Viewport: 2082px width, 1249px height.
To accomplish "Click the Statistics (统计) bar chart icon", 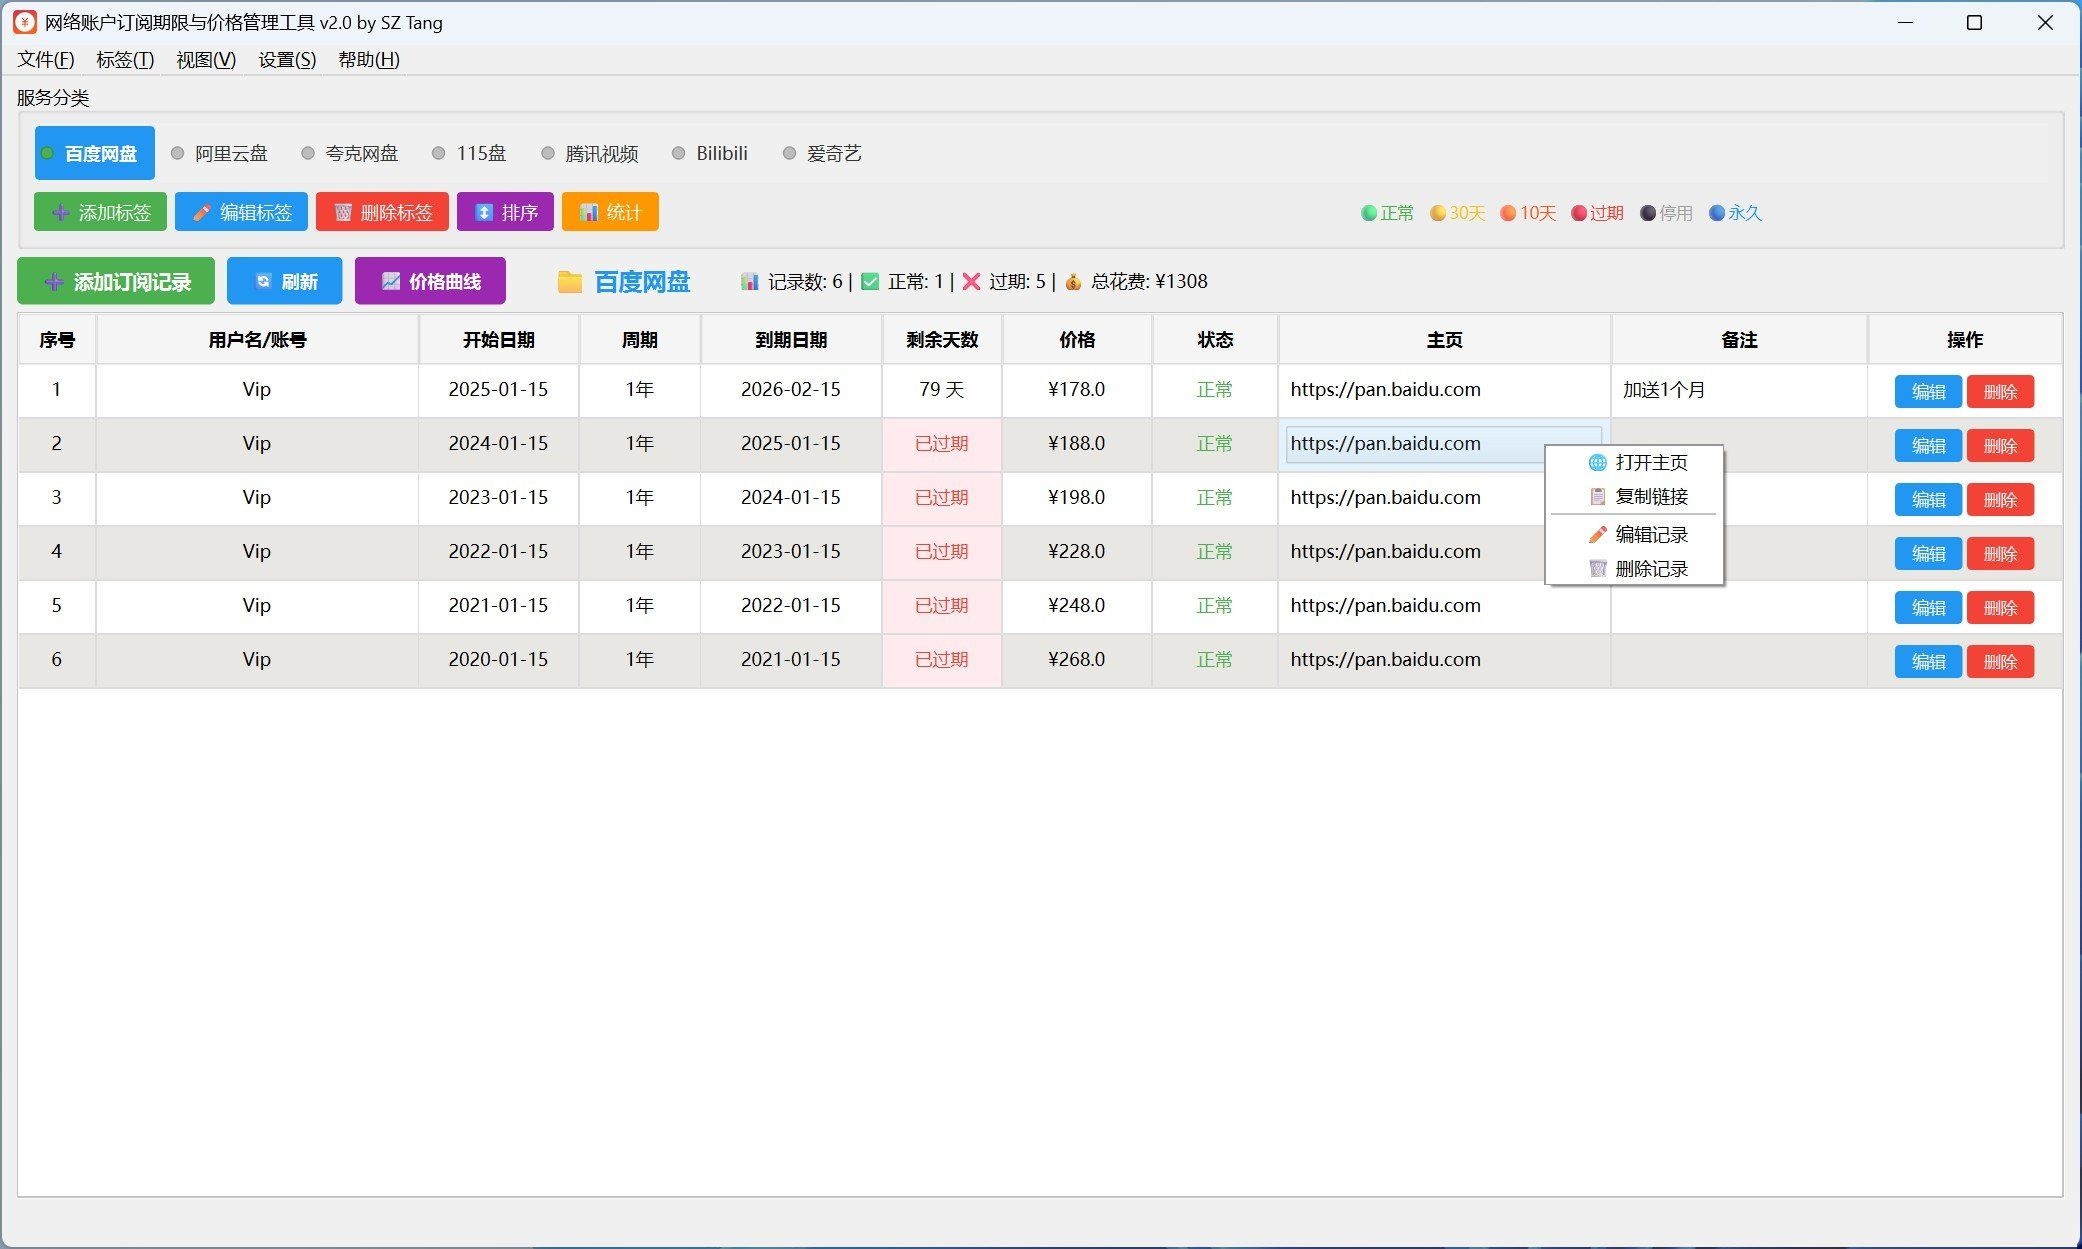I will 589,213.
